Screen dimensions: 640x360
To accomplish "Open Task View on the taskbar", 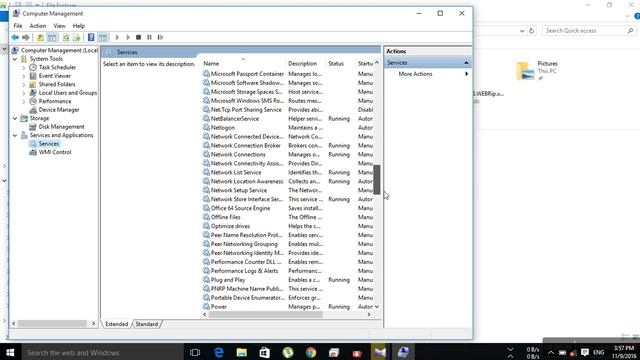I will pyautogui.click(x=195, y=352).
